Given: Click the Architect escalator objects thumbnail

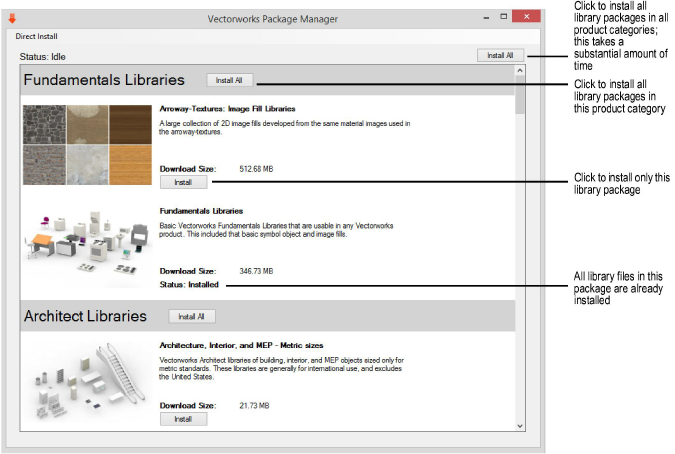Looking at the screenshot, I should click(x=87, y=381).
